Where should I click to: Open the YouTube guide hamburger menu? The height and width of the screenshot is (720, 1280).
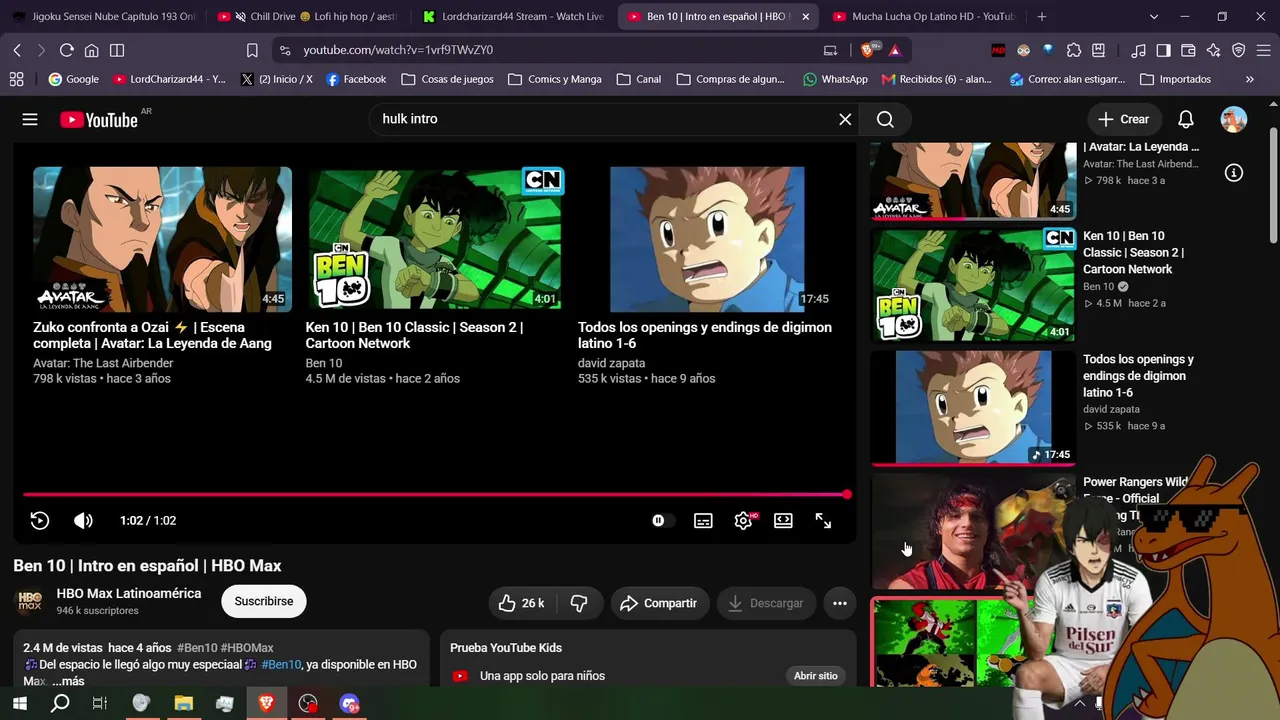pos(30,119)
